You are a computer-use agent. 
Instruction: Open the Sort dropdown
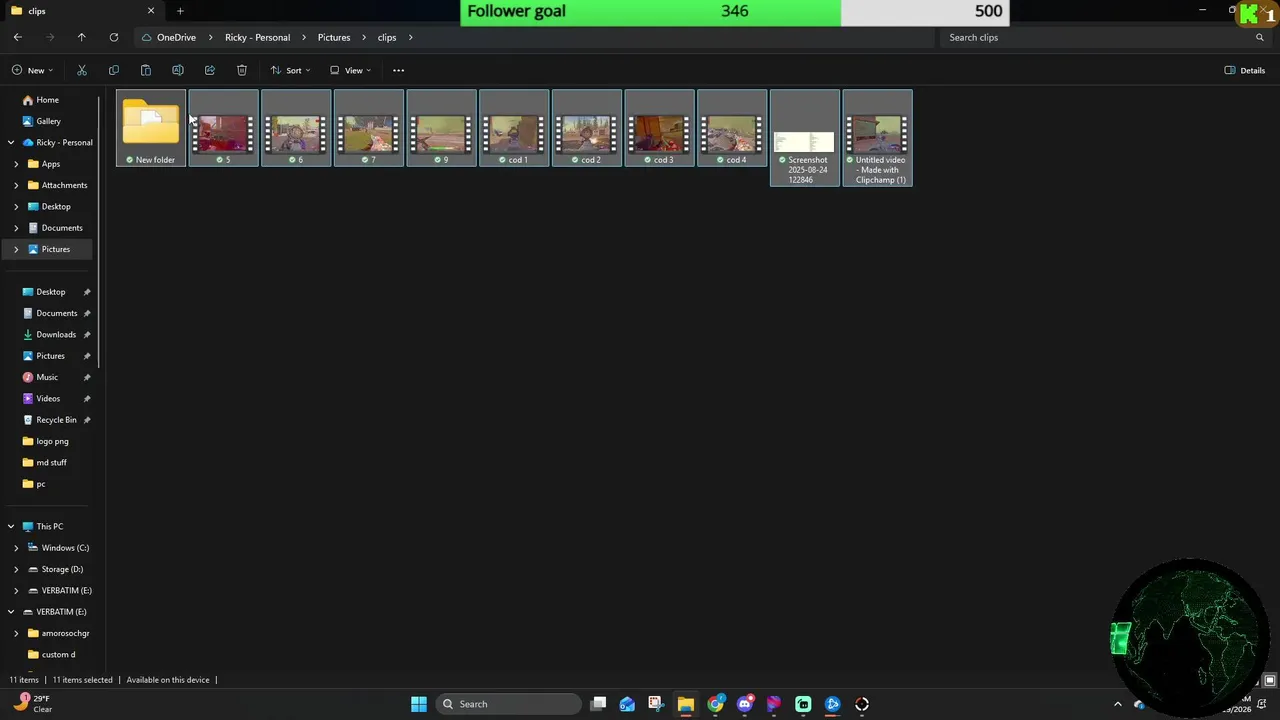(290, 70)
